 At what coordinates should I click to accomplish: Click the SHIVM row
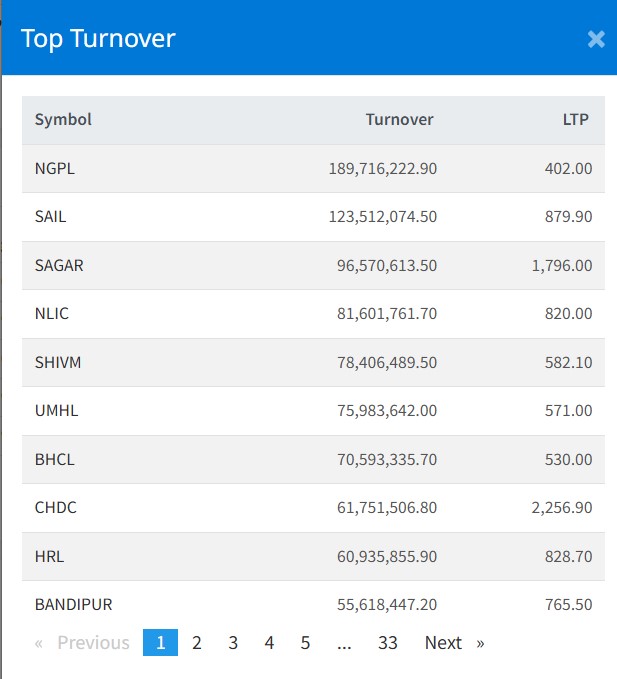point(58,363)
